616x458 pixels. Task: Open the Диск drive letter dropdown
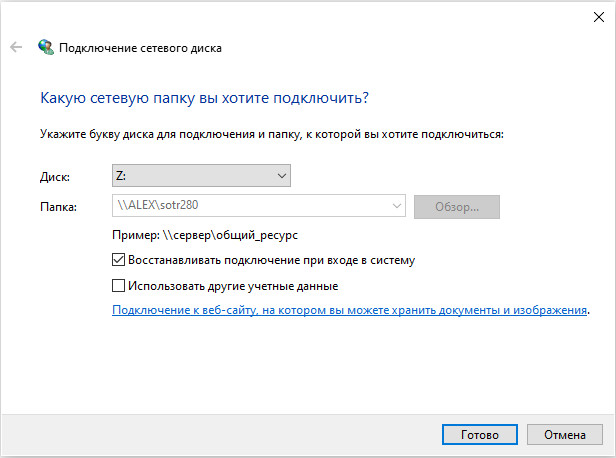pyautogui.click(x=201, y=176)
